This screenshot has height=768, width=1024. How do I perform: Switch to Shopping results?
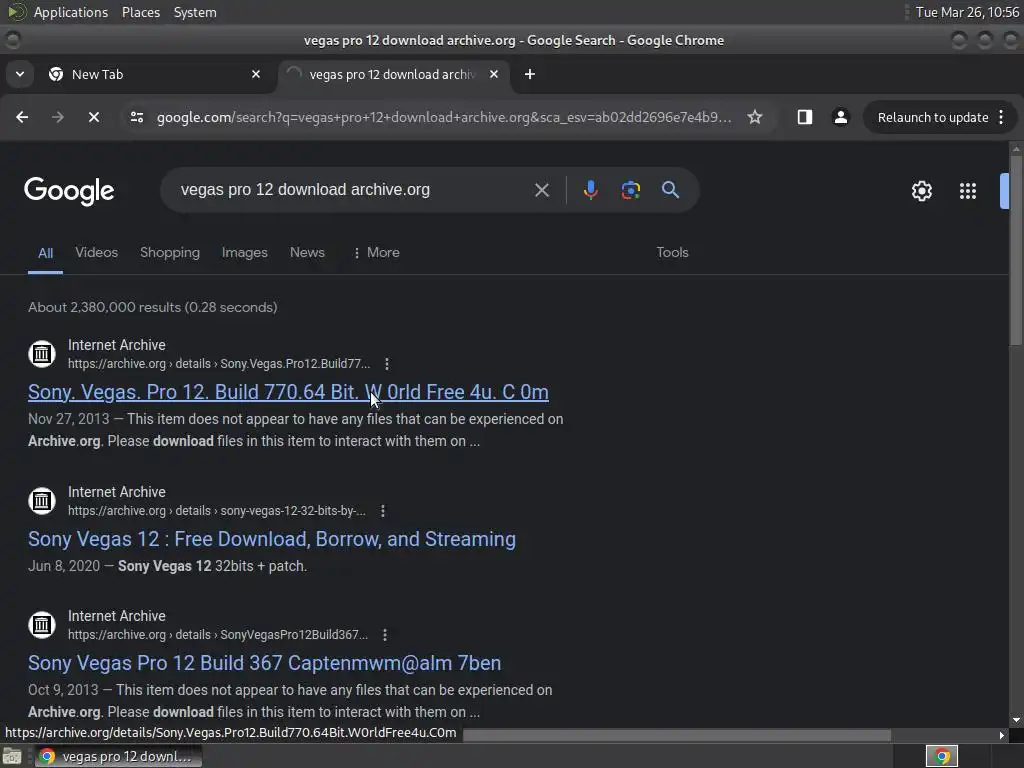[x=170, y=252]
